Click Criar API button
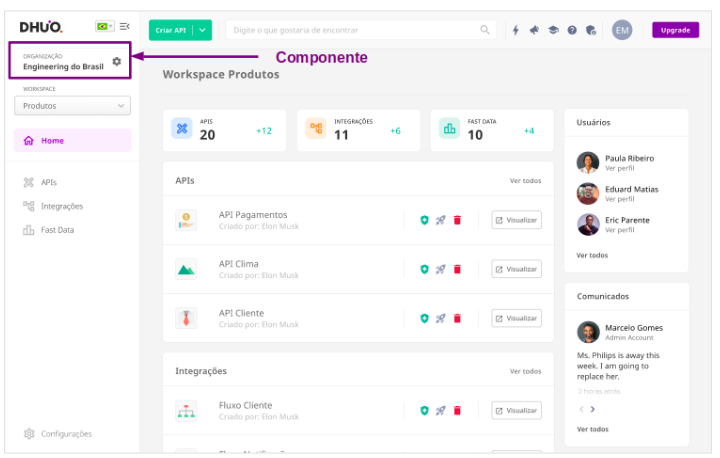This screenshot has width=720, height=458. (x=170, y=30)
